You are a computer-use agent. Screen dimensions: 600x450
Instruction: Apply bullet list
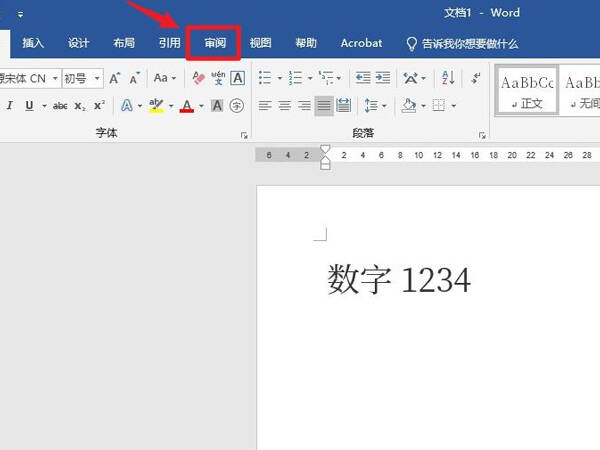coord(265,78)
